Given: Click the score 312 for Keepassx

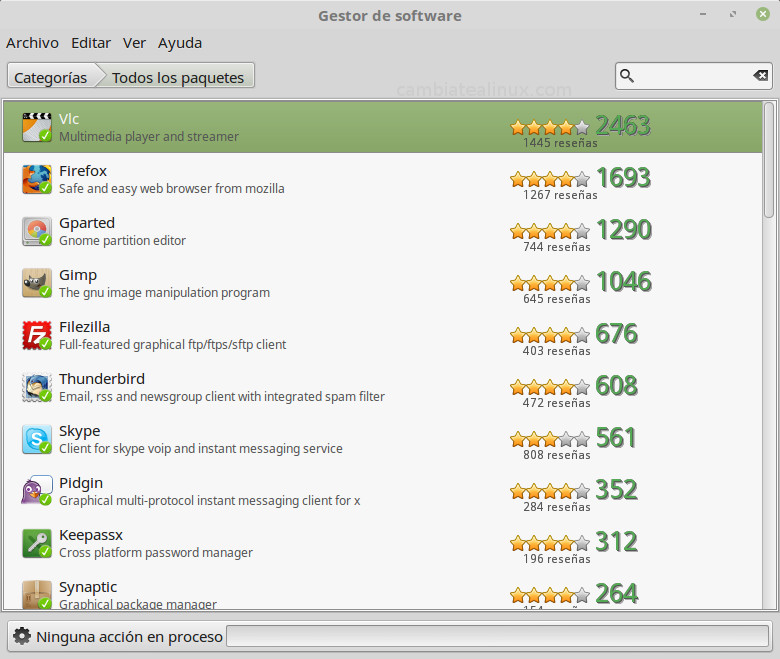Looking at the screenshot, I should 616,542.
